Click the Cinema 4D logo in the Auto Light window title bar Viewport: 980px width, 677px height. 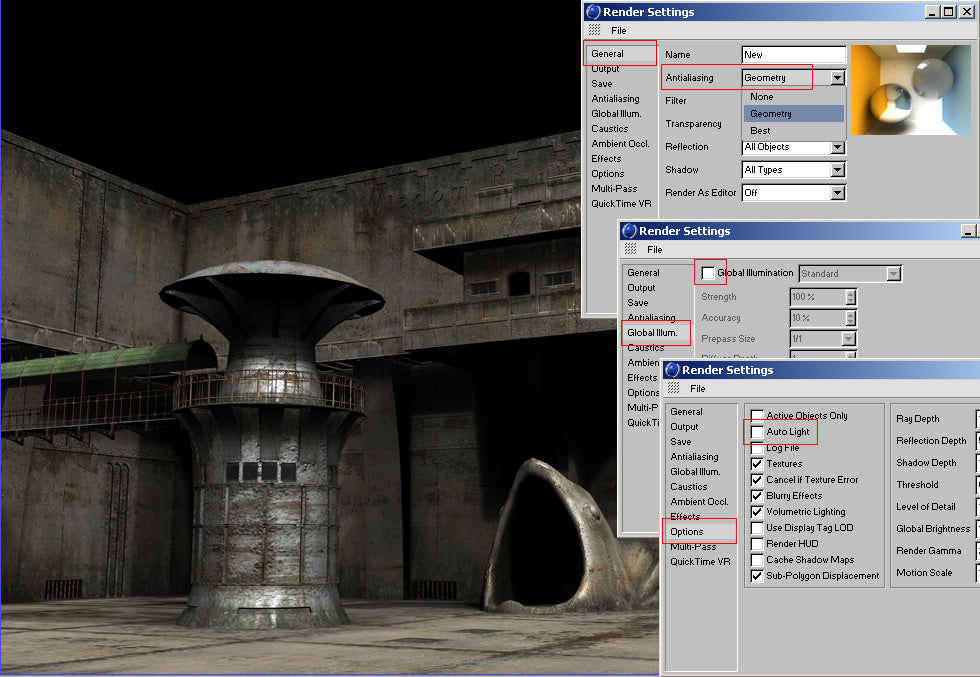click(x=672, y=370)
